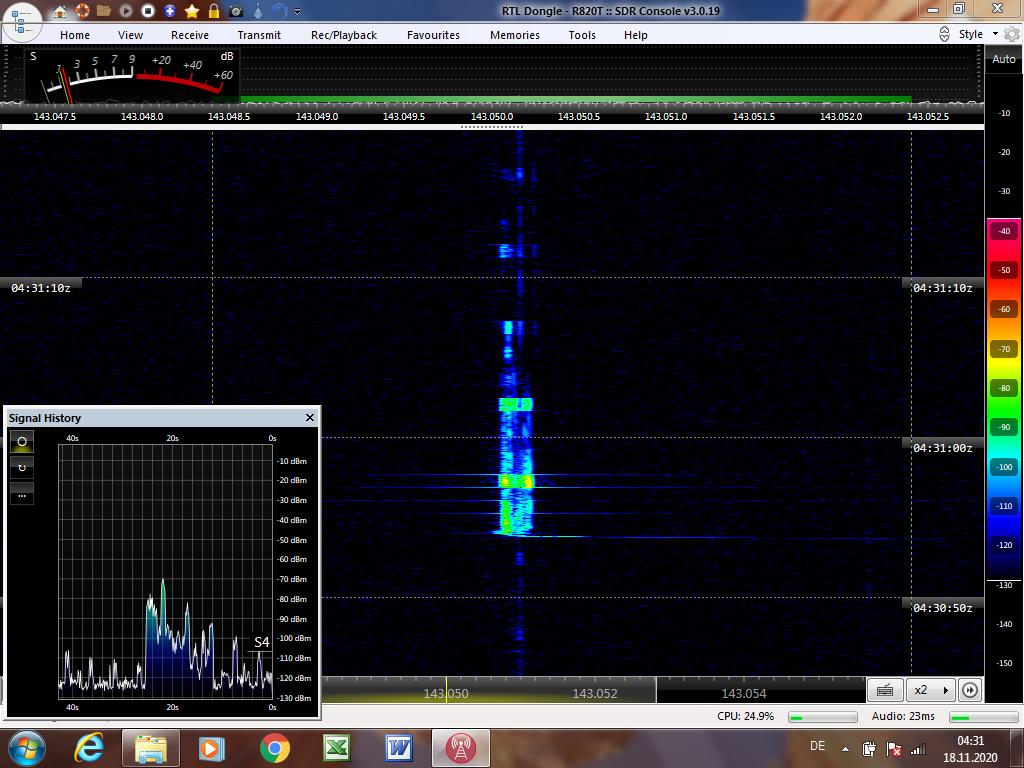The height and width of the screenshot is (768, 1024).
Task: Open the Favourites ribbon tab
Action: (434, 35)
